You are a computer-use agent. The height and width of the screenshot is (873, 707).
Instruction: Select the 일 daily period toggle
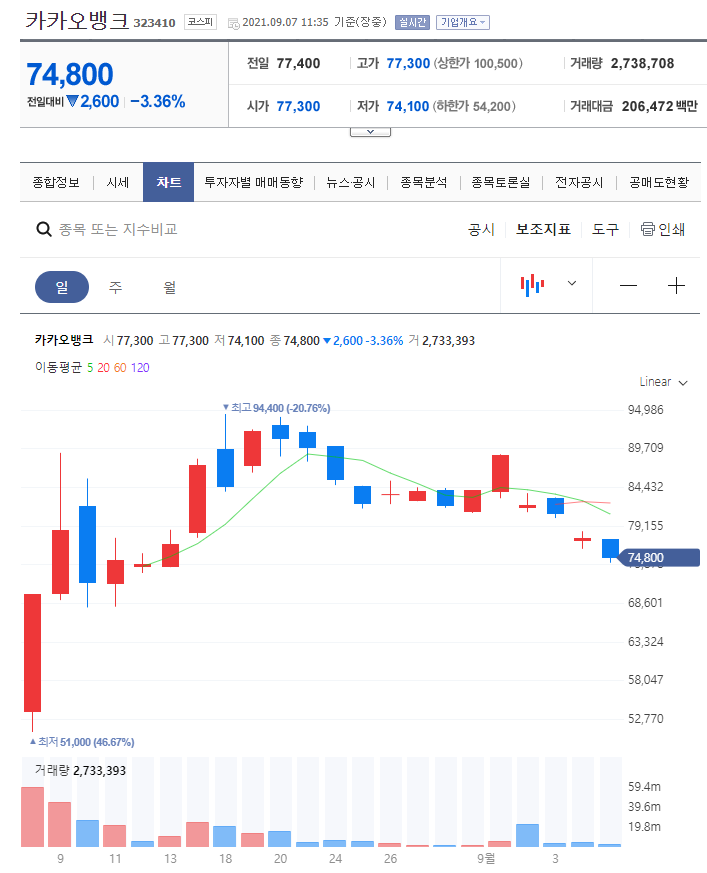(x=62, y=287)
